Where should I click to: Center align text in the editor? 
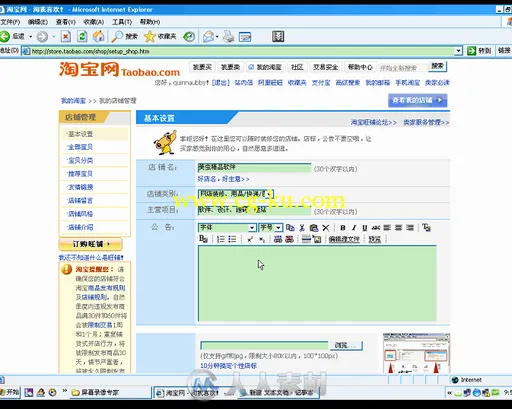tap(398, 228)
